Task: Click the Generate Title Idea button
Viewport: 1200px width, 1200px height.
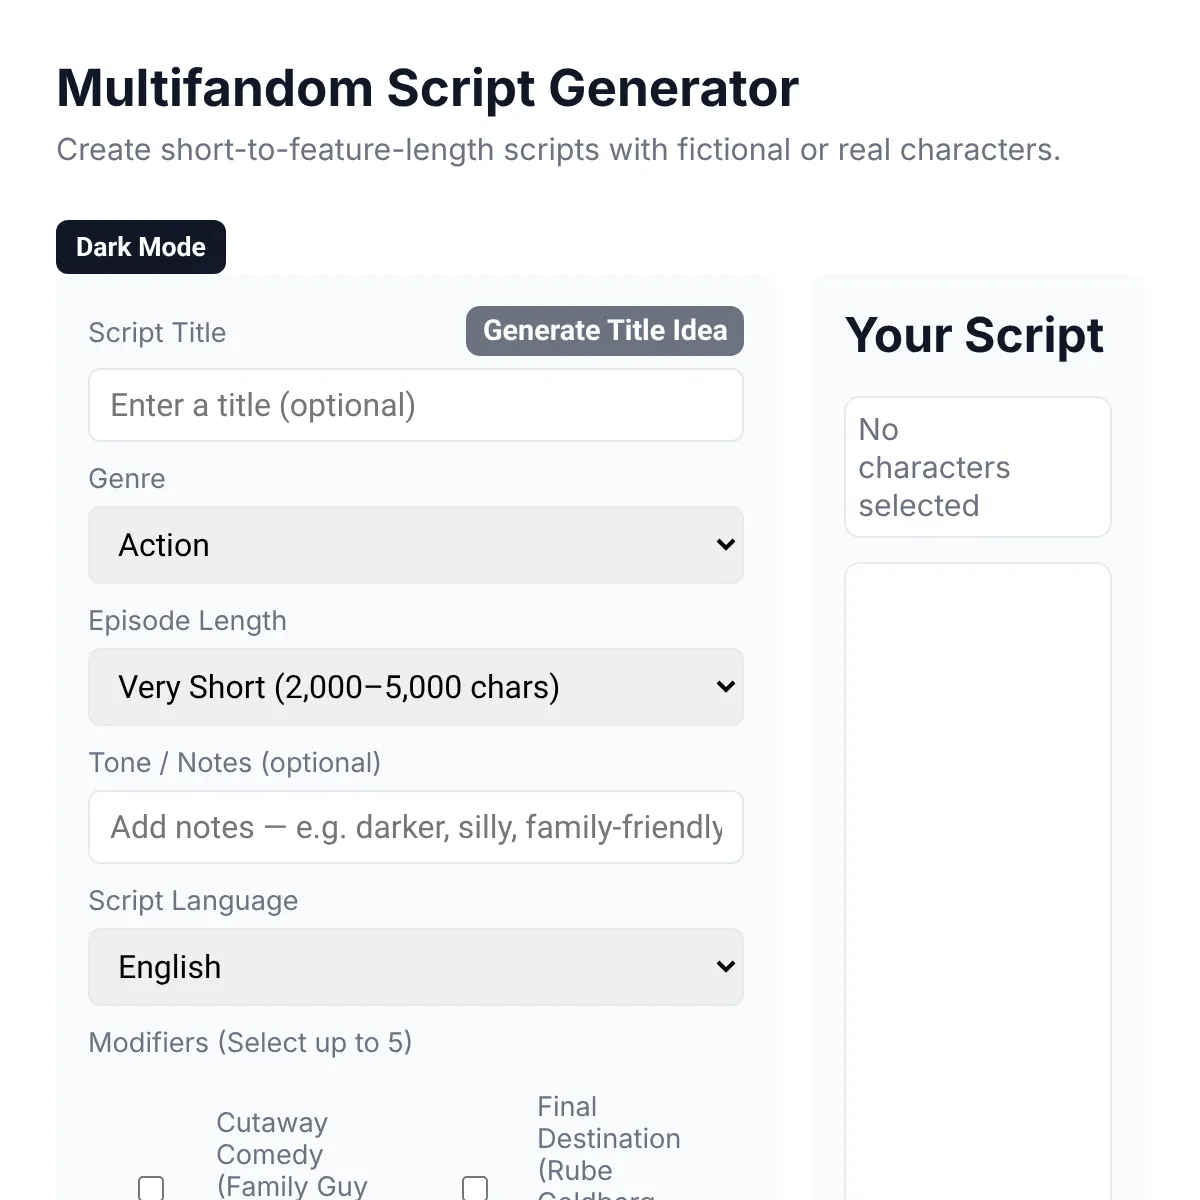Action: pos(605,331)
